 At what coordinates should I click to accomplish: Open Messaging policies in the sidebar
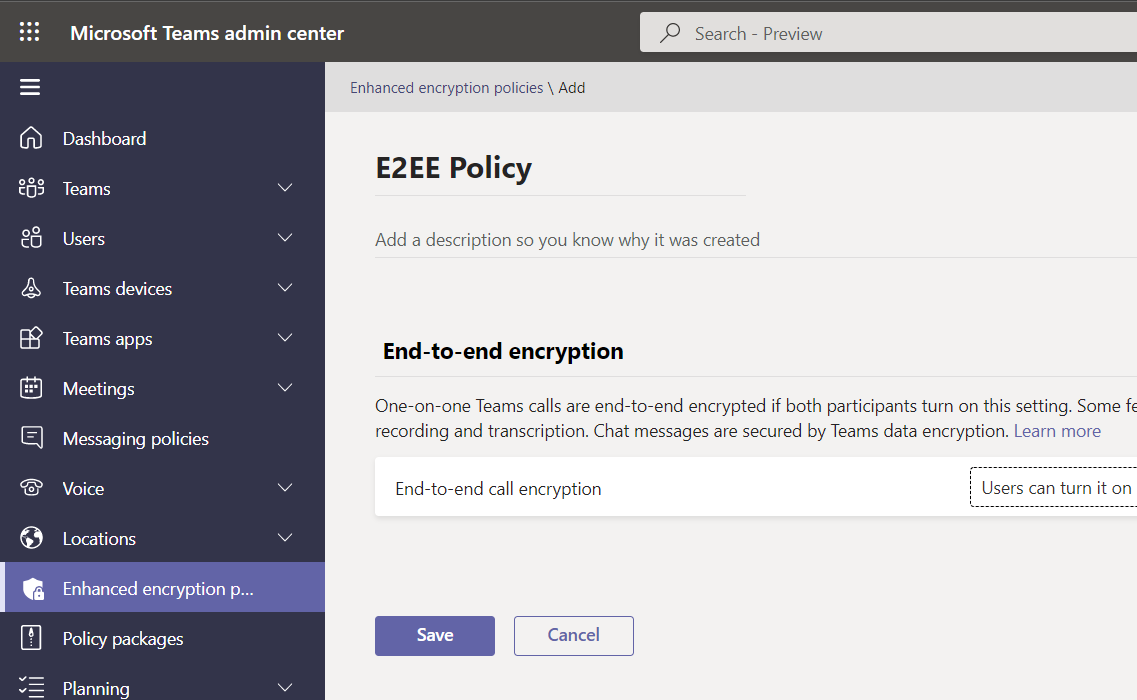(135, 438)
